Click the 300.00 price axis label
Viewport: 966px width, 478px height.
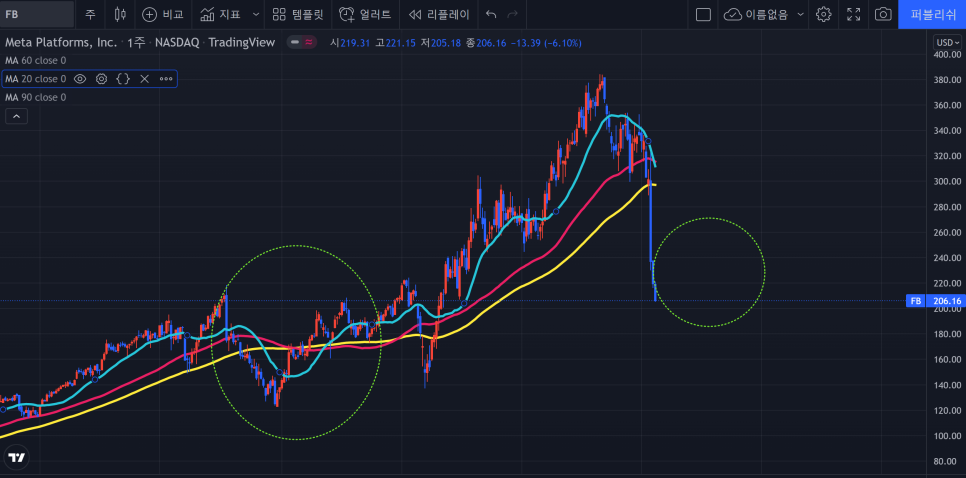coord(947,182)
